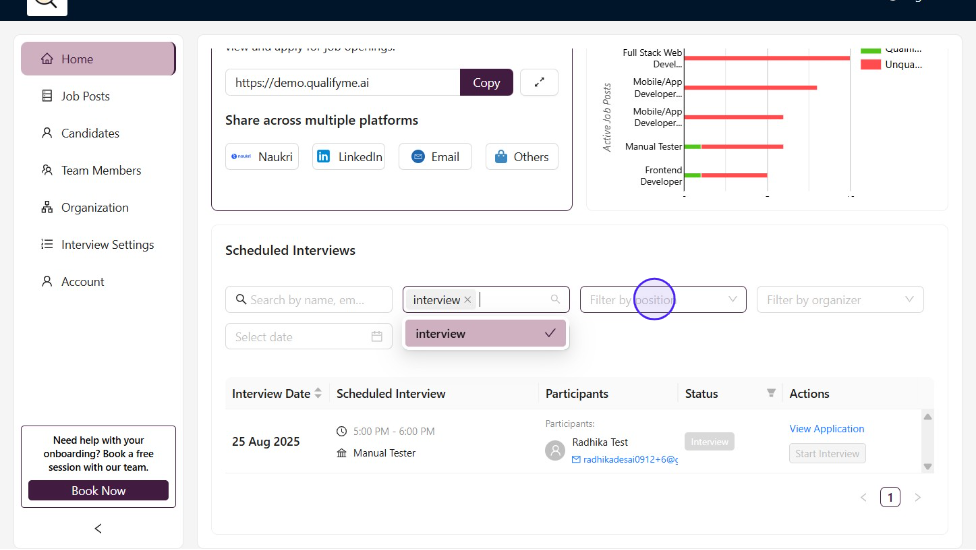Sort by Interview Date column arrows
The image size is (976, 550).
pyautogui.click(x=318, y=394)
